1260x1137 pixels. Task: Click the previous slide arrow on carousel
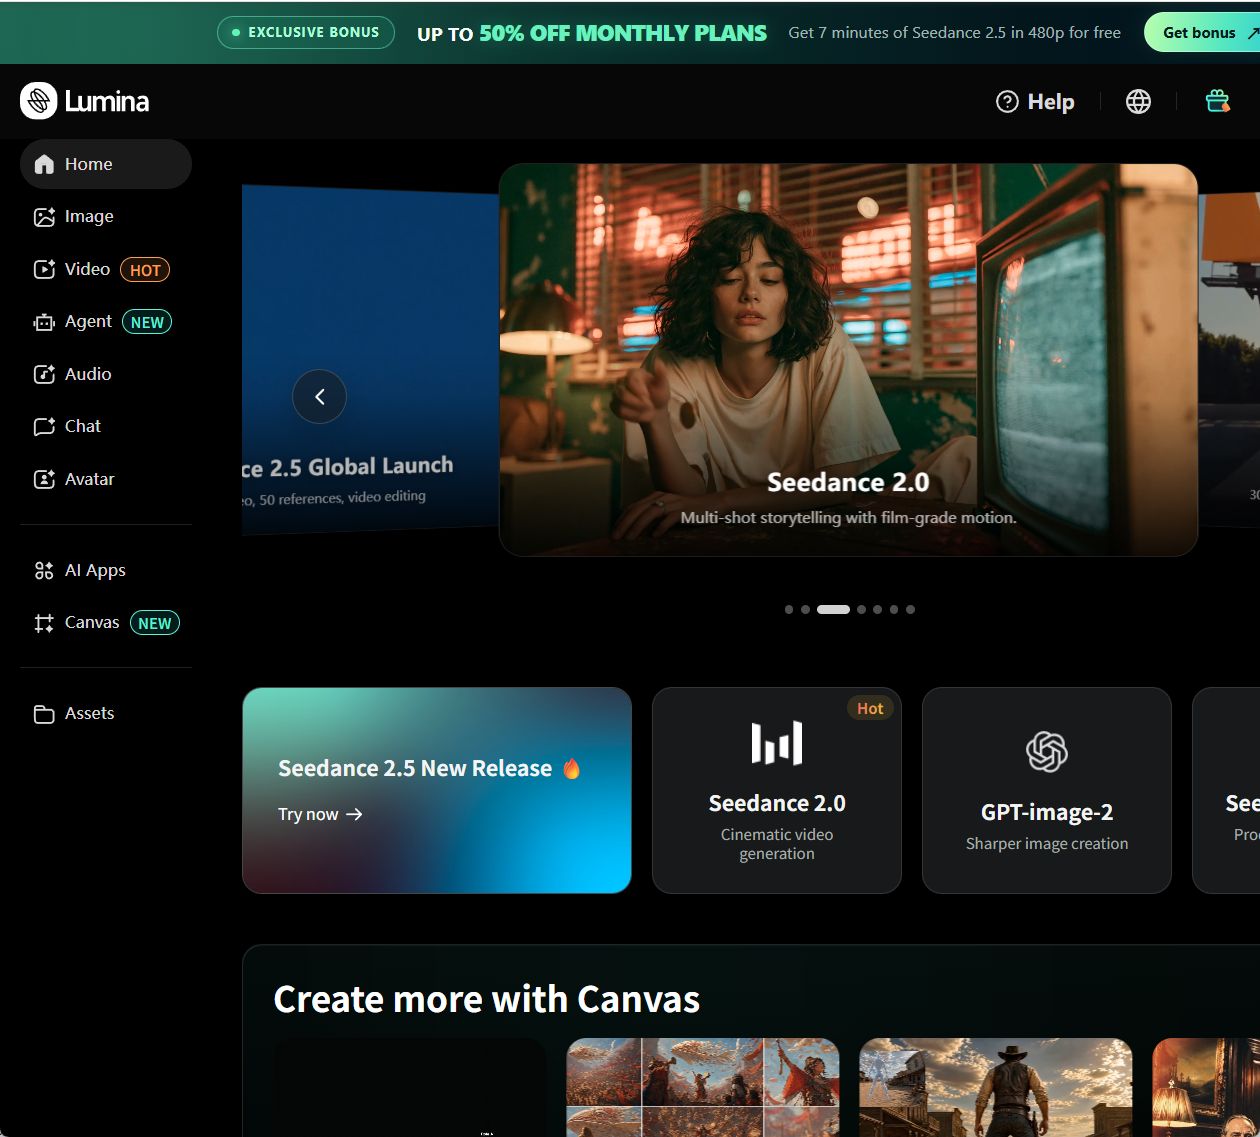pyautogui.click(x=319, y=397)
